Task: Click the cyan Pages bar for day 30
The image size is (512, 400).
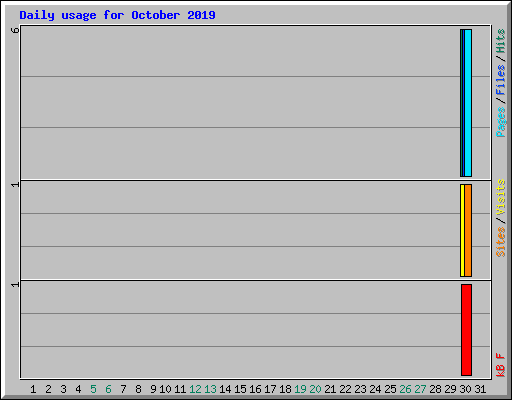Action: click(468, 103)
